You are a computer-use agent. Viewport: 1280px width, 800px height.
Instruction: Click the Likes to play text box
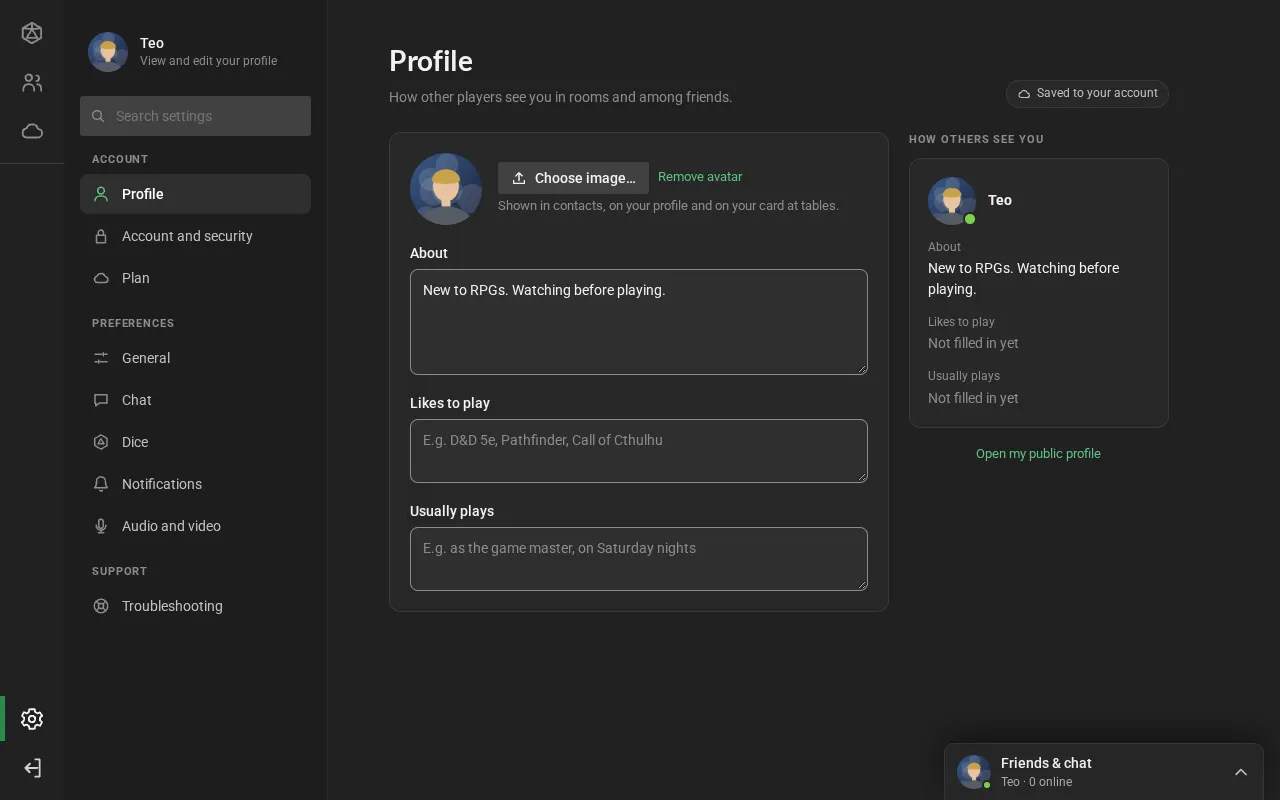639,451
